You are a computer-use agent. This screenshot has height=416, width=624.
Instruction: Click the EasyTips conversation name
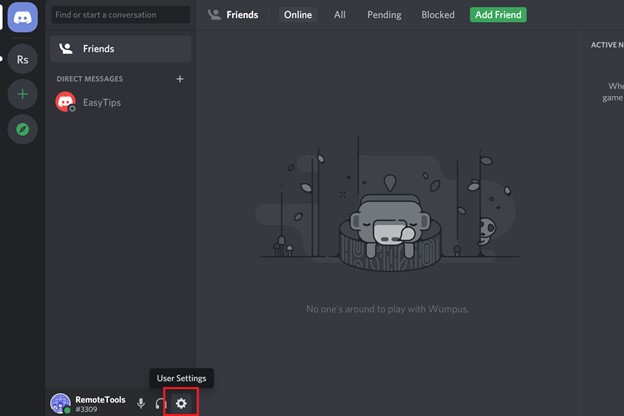[x=102, y=102]
